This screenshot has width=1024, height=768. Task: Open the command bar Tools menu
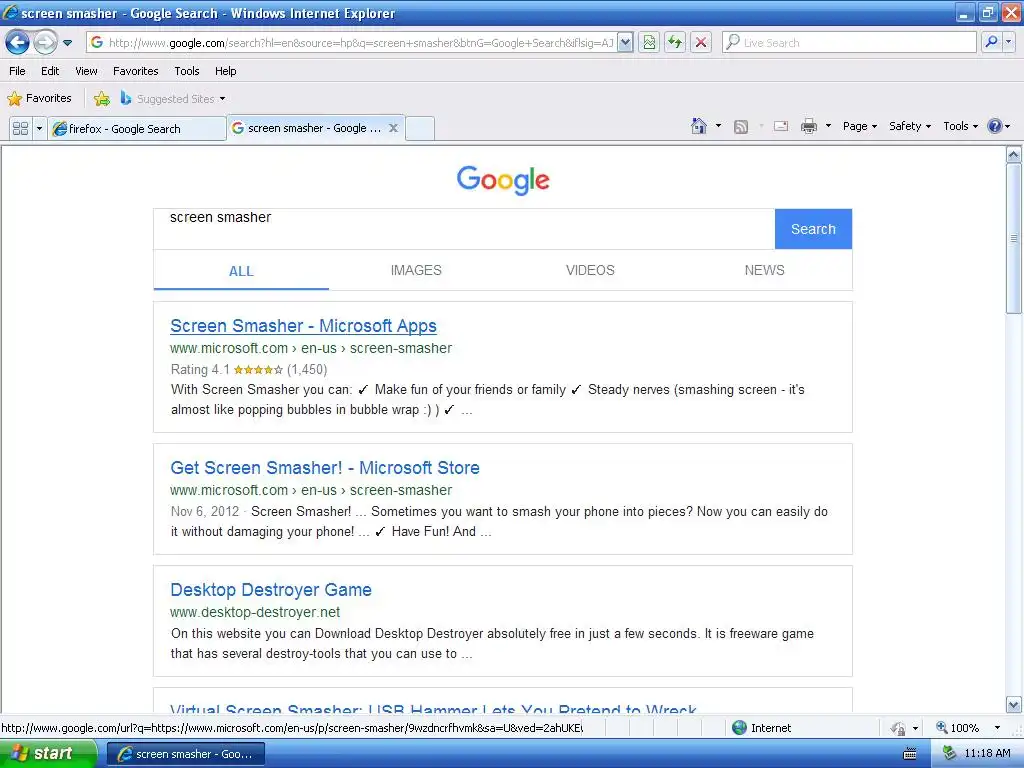pyautogui.click(x=960, y=126)
